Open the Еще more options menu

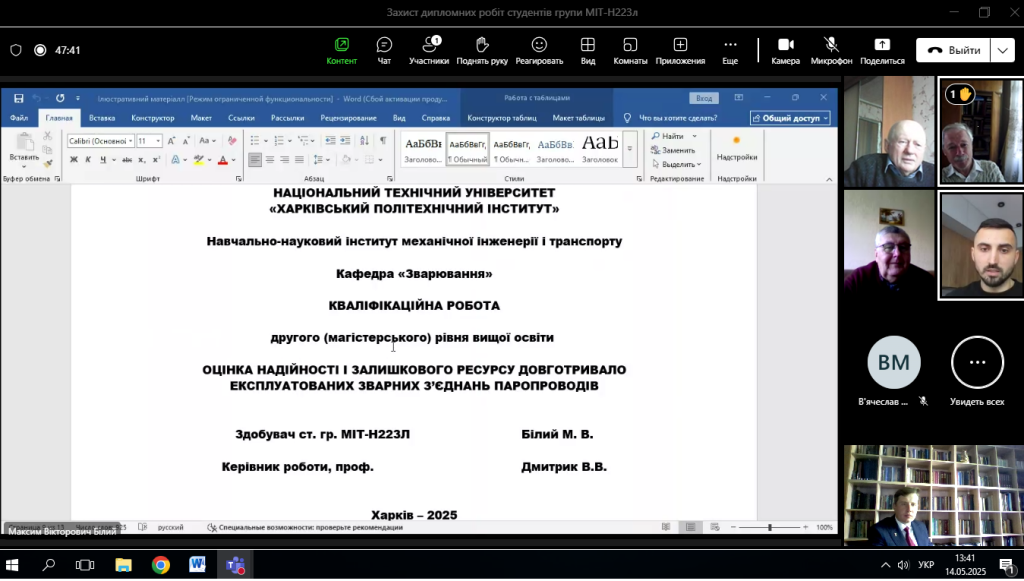point(730,50)
